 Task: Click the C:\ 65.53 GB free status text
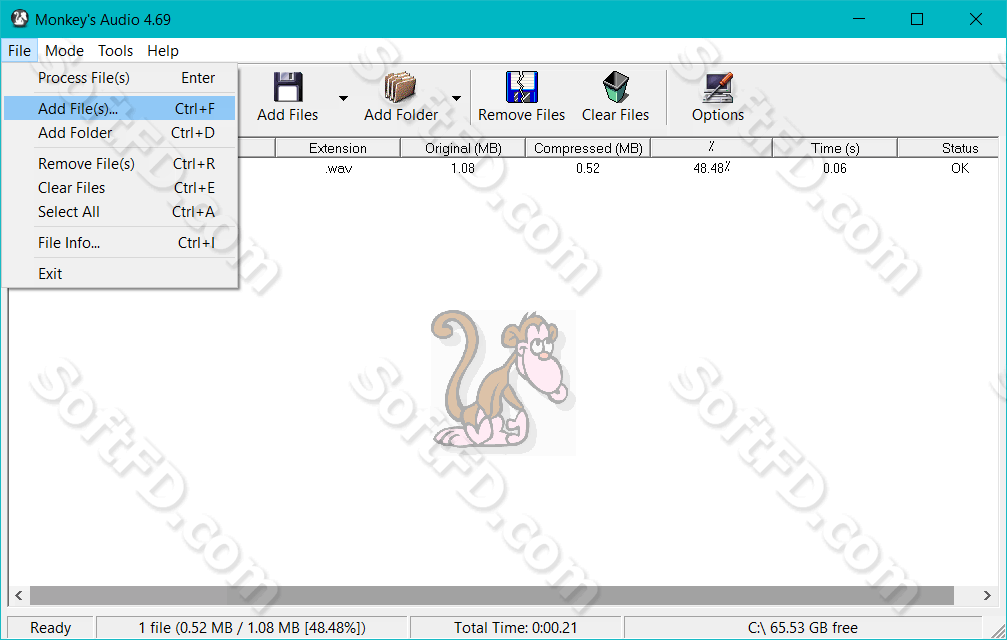[x=803, y=628]
